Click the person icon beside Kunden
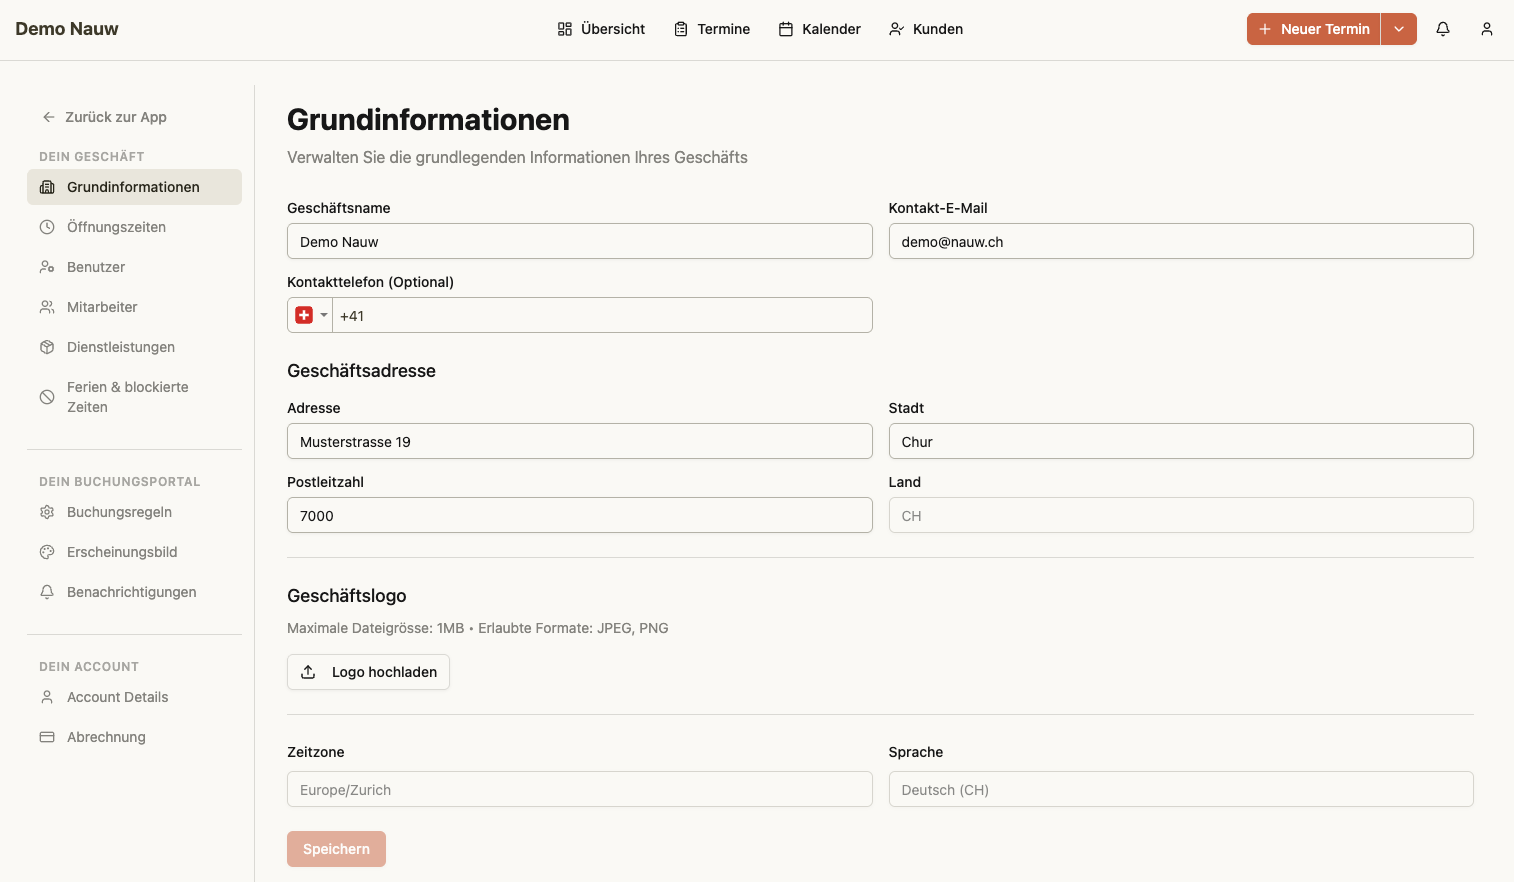Image resolution: width=1514 pixels, height=882 pixels. point(896,29)
